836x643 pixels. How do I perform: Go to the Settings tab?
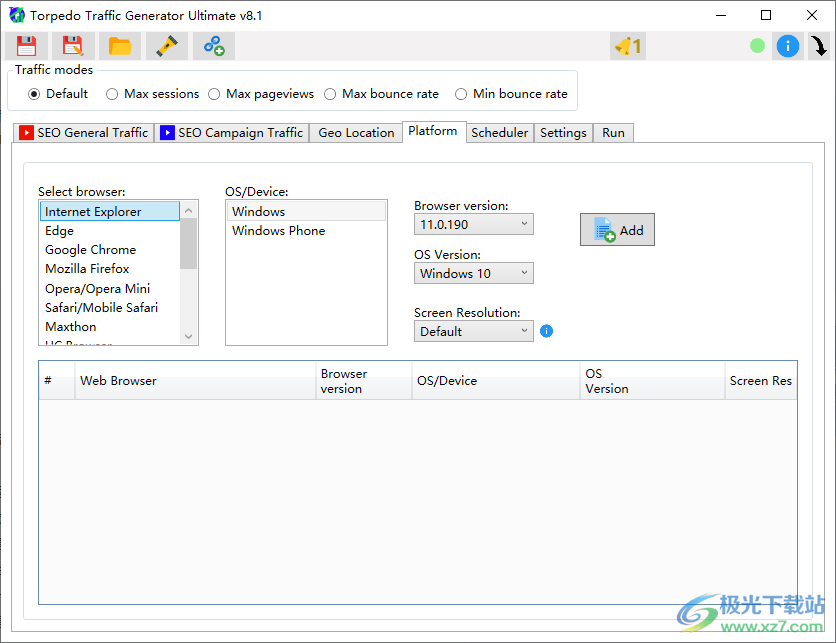(x=563, y=133)
